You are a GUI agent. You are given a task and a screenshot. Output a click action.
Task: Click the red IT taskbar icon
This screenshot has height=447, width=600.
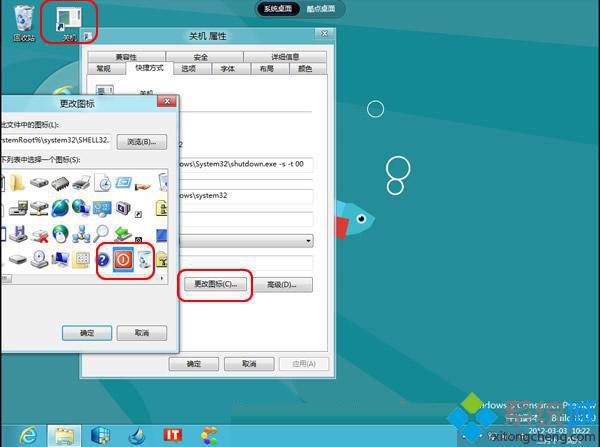173,435
